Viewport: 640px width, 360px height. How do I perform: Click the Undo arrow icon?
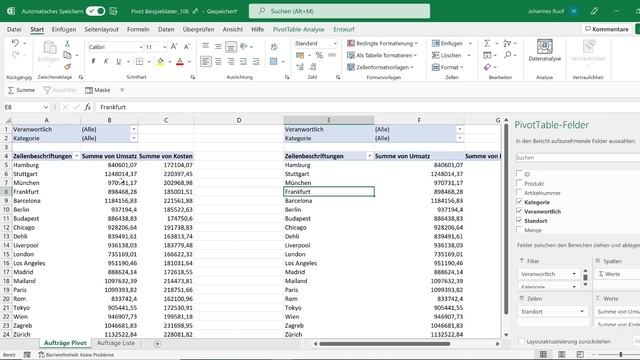click(x=16, y=43)
